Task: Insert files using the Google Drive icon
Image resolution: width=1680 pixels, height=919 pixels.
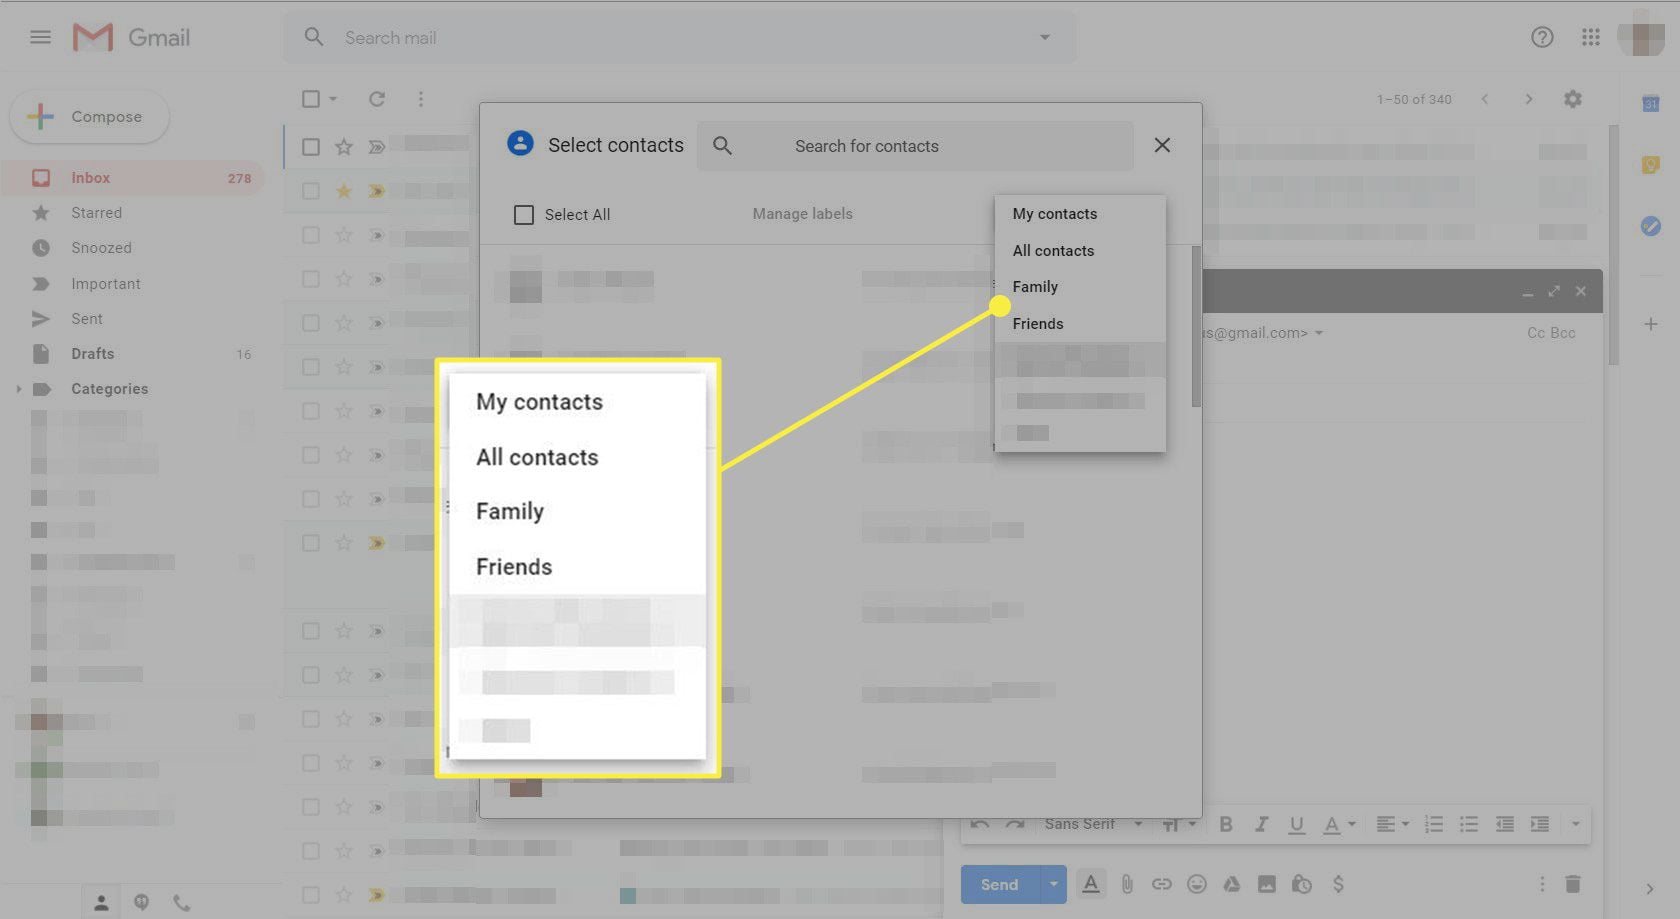Action: [1231, 884]
